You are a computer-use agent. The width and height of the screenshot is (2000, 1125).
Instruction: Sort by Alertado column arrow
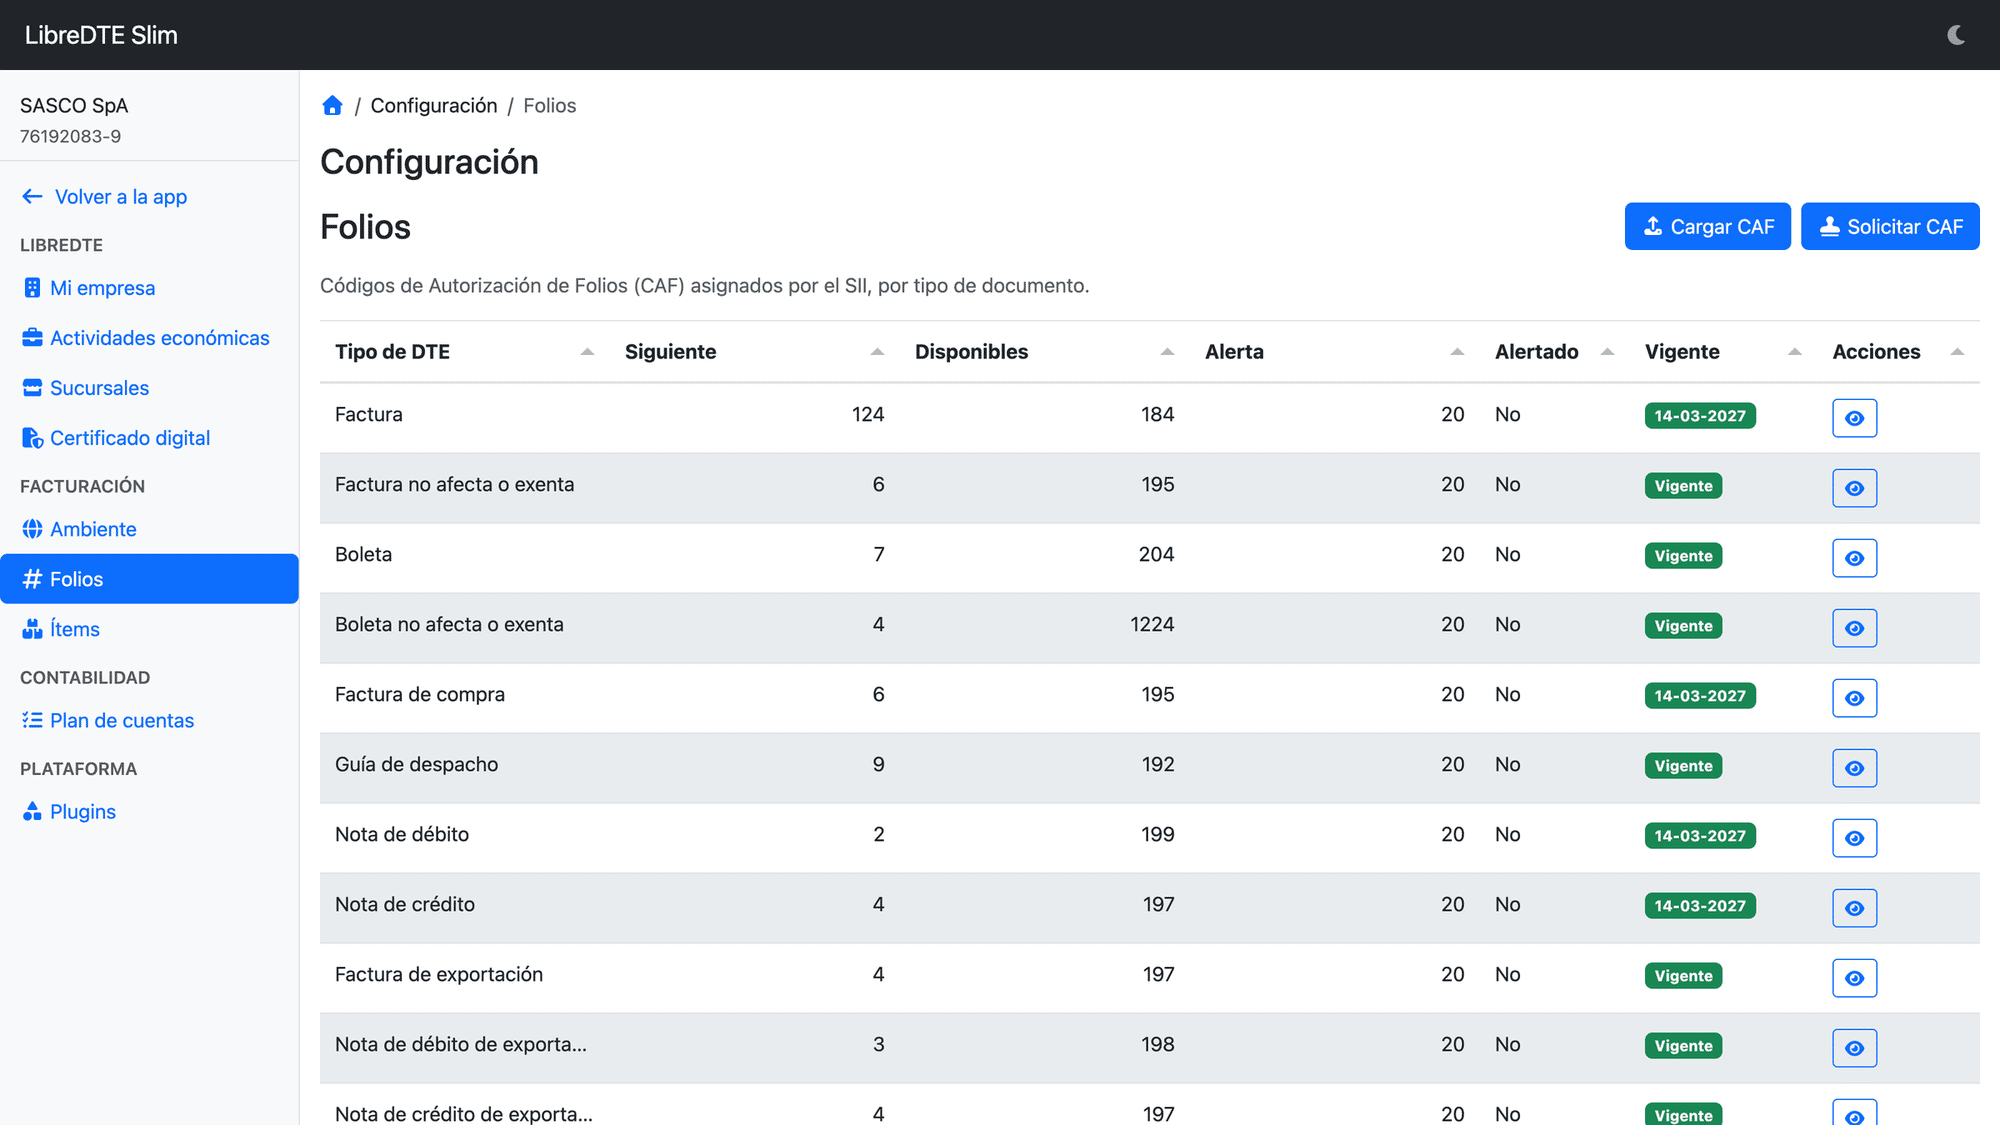(1607, 352)
